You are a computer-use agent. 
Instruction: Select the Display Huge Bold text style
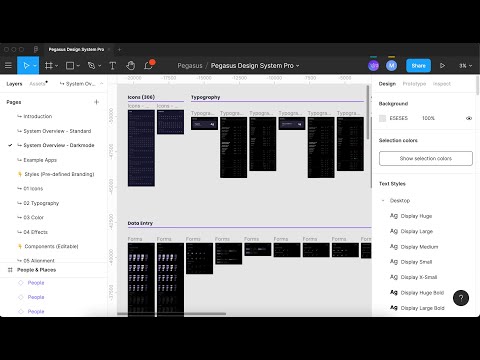[x=422, y=293]
